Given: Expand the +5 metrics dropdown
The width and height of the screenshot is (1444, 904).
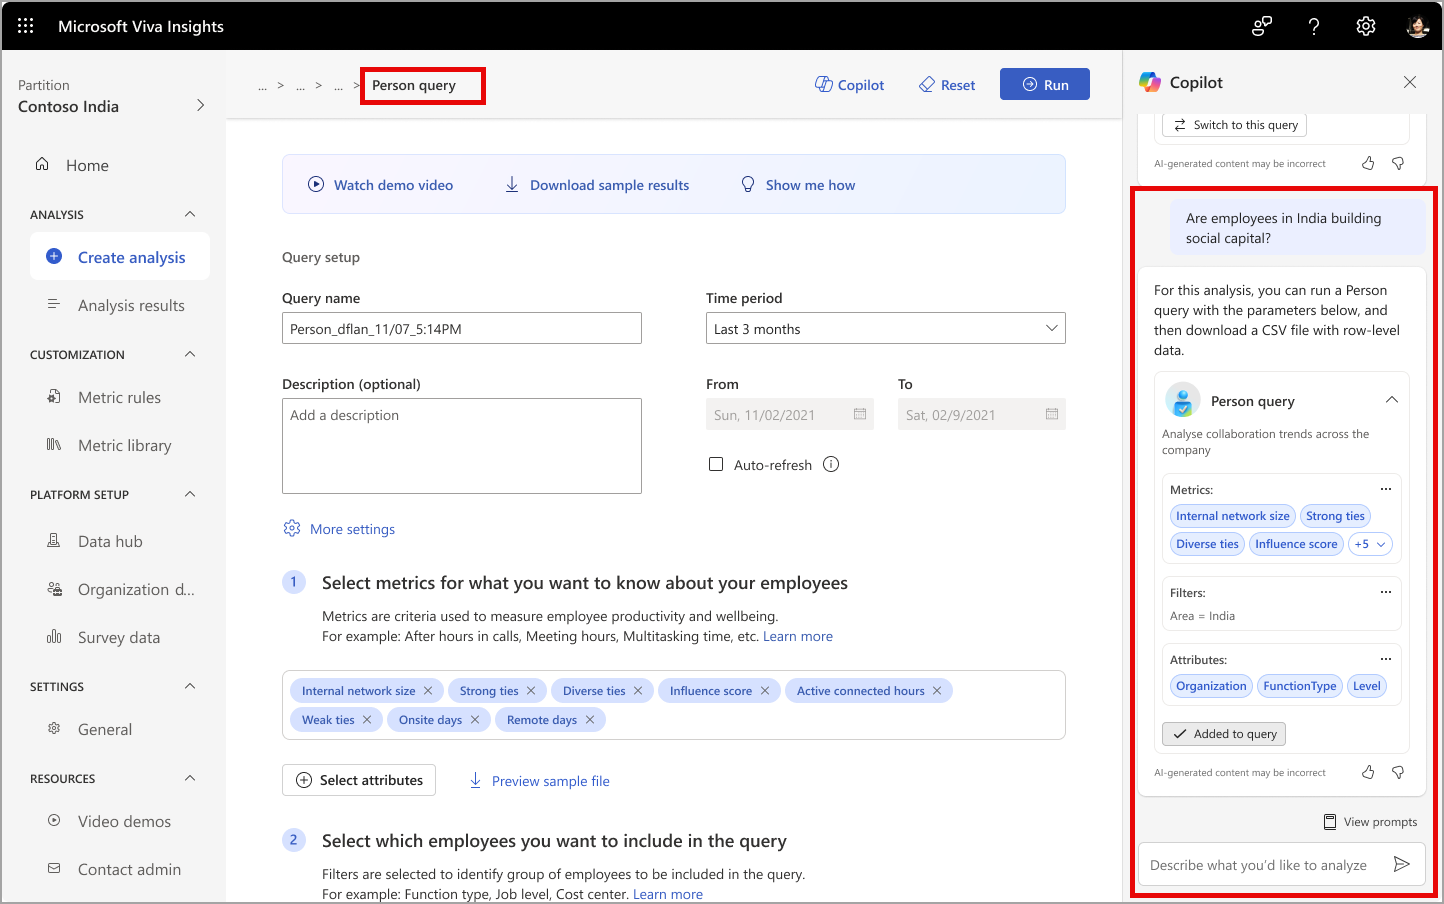Looking at the screenshot, I should tap(1370, 544).
